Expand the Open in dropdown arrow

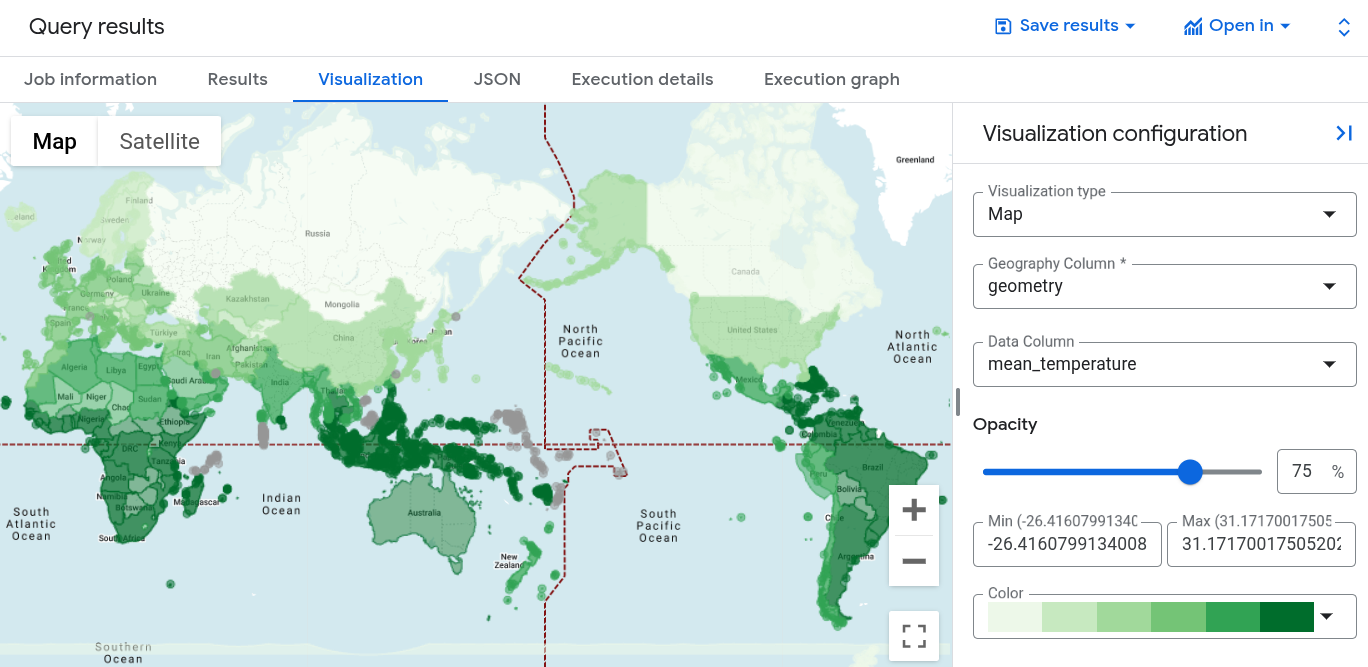[x=1286, y=25]
